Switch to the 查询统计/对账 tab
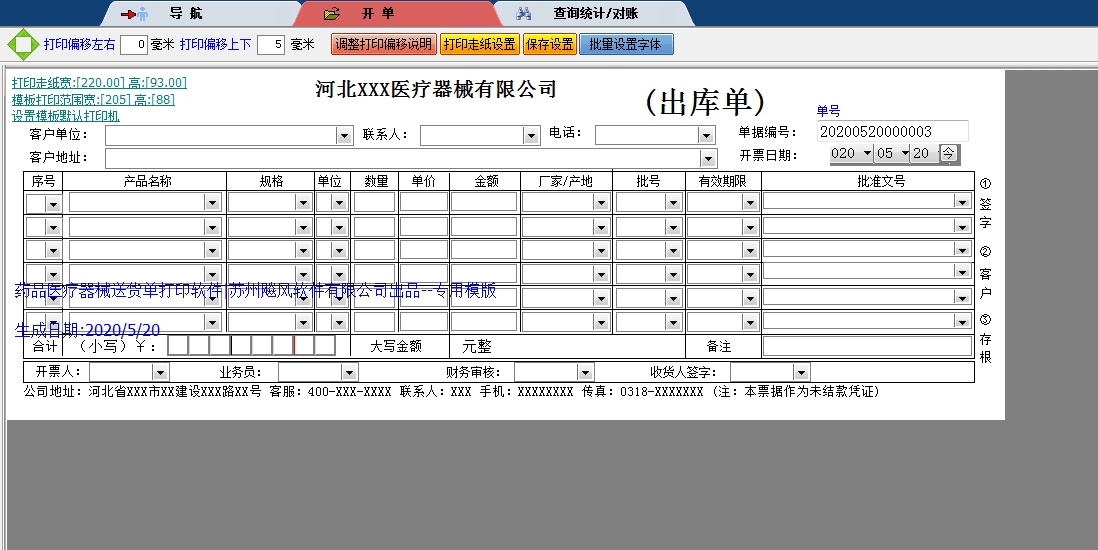Screen dimensions: 1098x550 pos(595,14)
